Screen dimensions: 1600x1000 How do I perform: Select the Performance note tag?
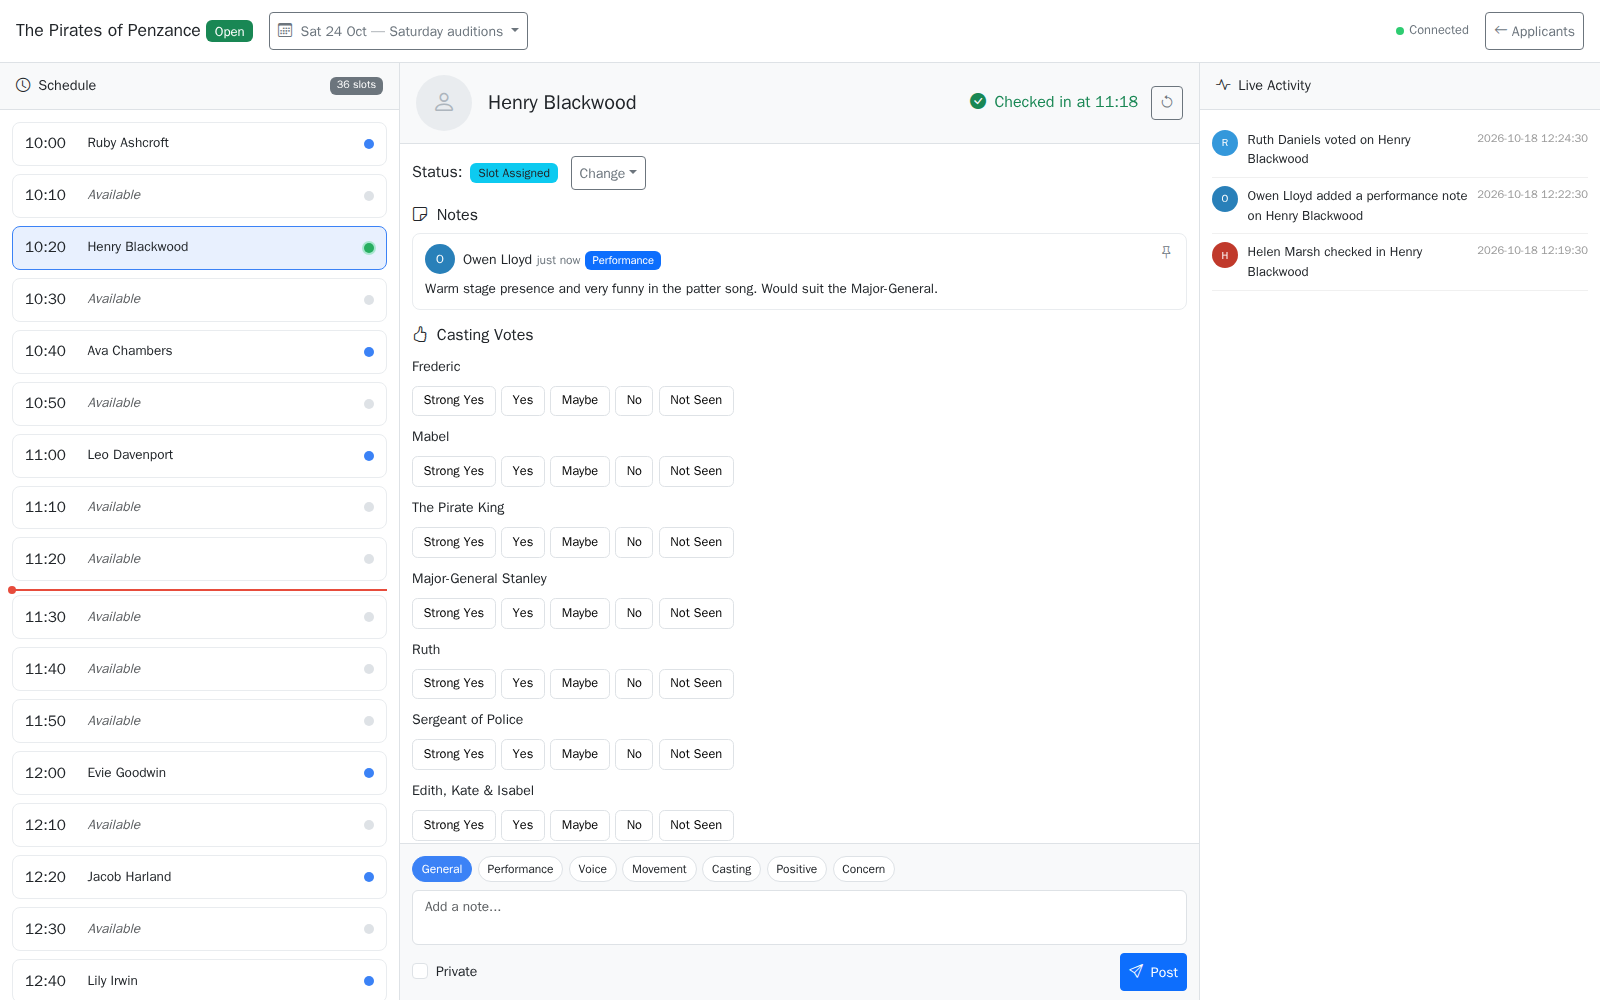520,869
